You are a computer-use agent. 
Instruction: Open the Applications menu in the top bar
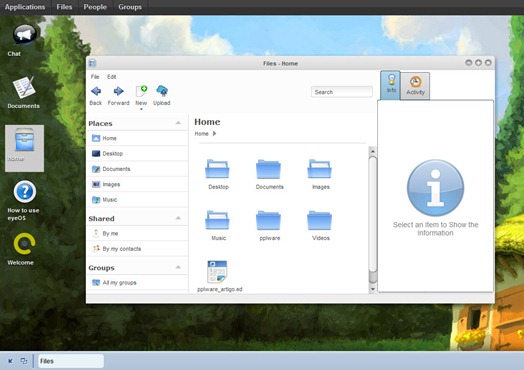coord(25,7)
